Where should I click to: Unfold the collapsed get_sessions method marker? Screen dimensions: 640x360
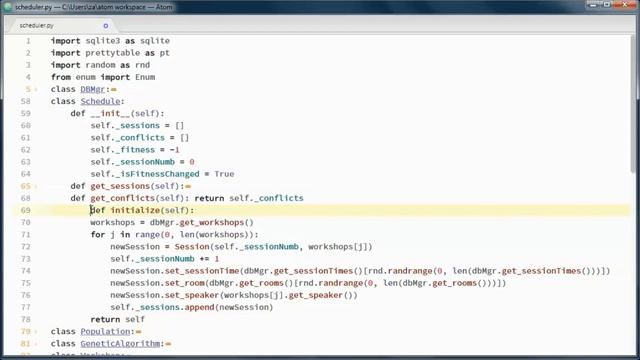(188, 186)
